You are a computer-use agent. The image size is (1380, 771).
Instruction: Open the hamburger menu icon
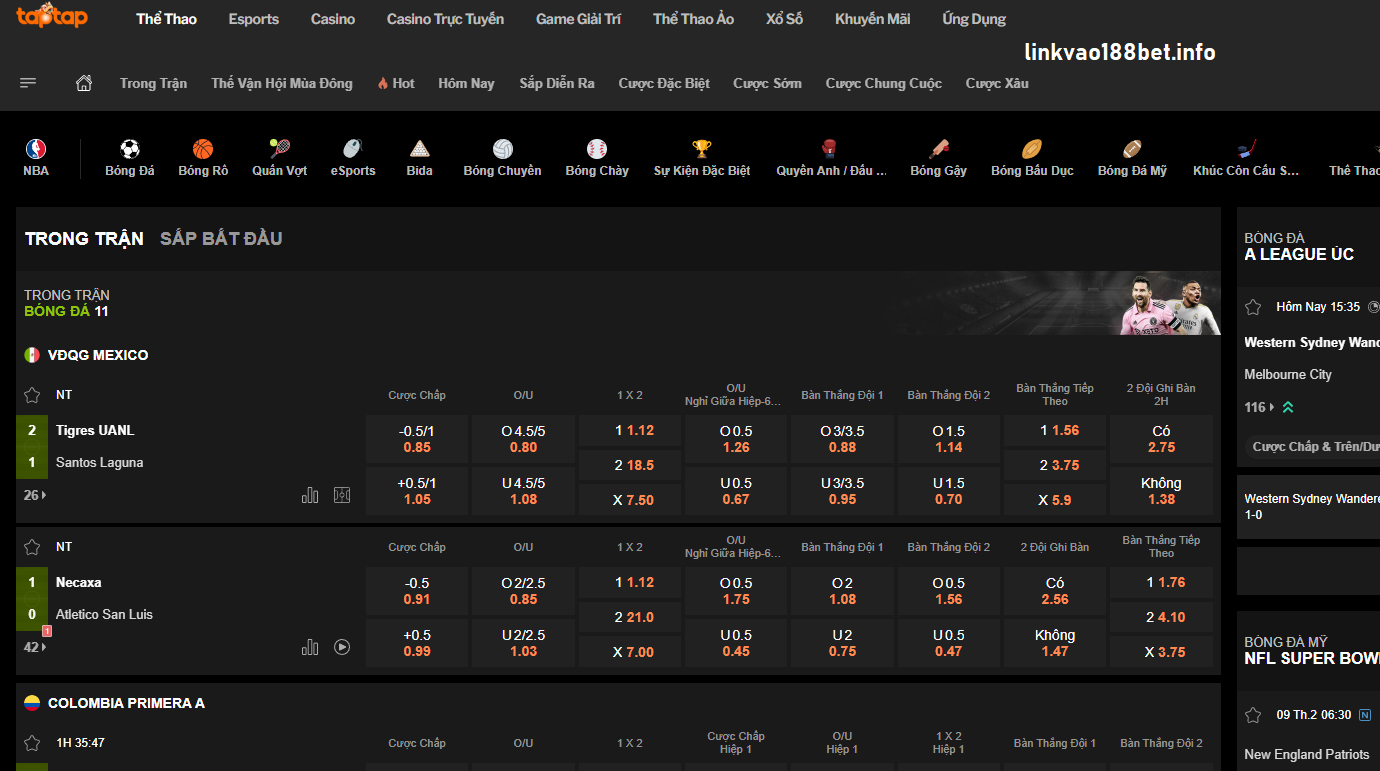[28, 83]
